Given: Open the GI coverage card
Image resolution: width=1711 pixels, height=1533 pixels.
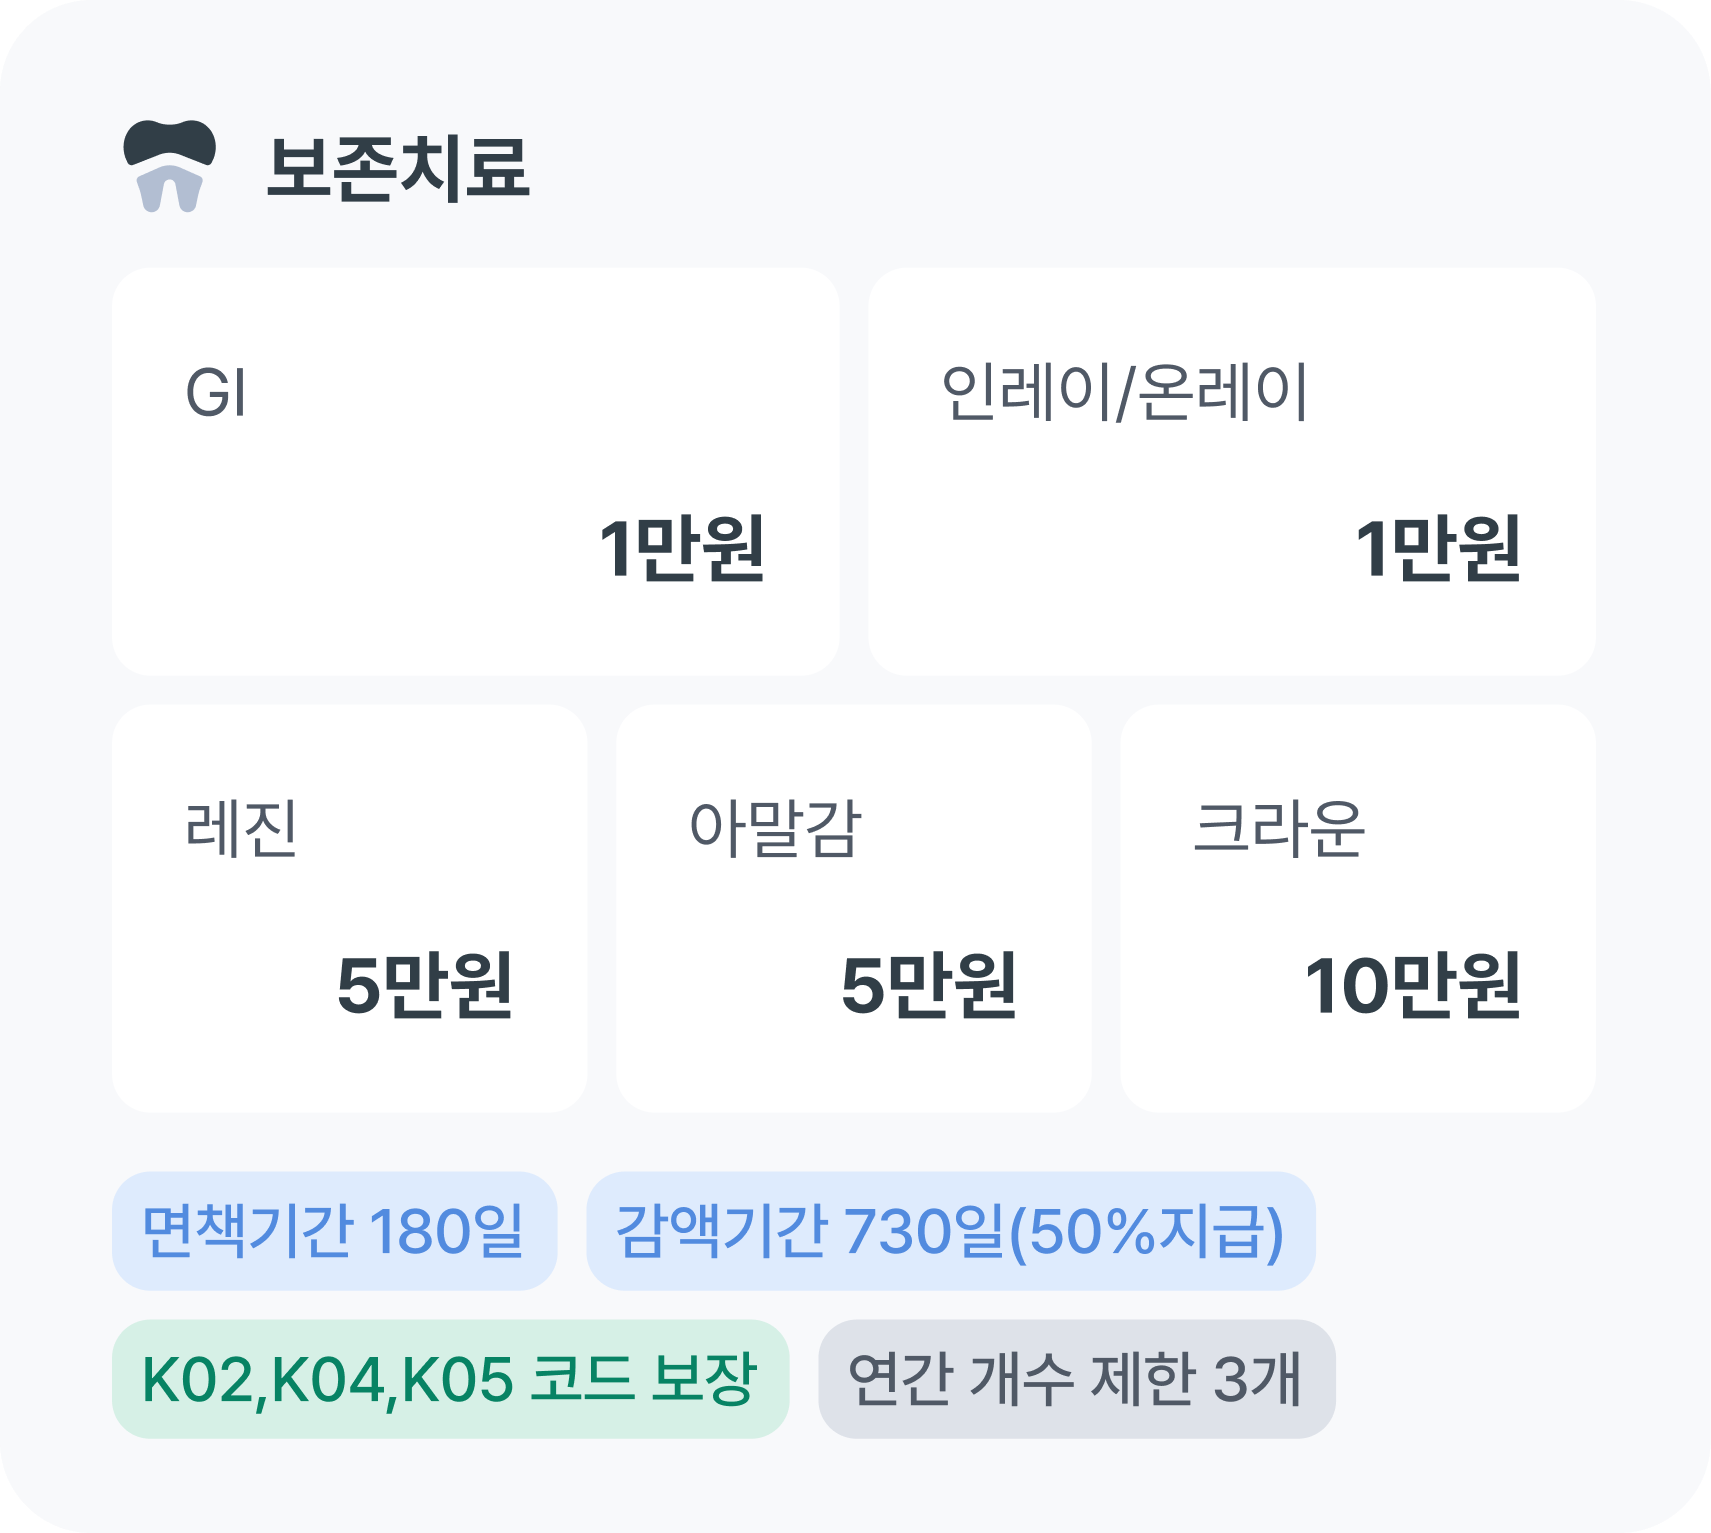Looking at the screenshot, I should tap(478, 470).
